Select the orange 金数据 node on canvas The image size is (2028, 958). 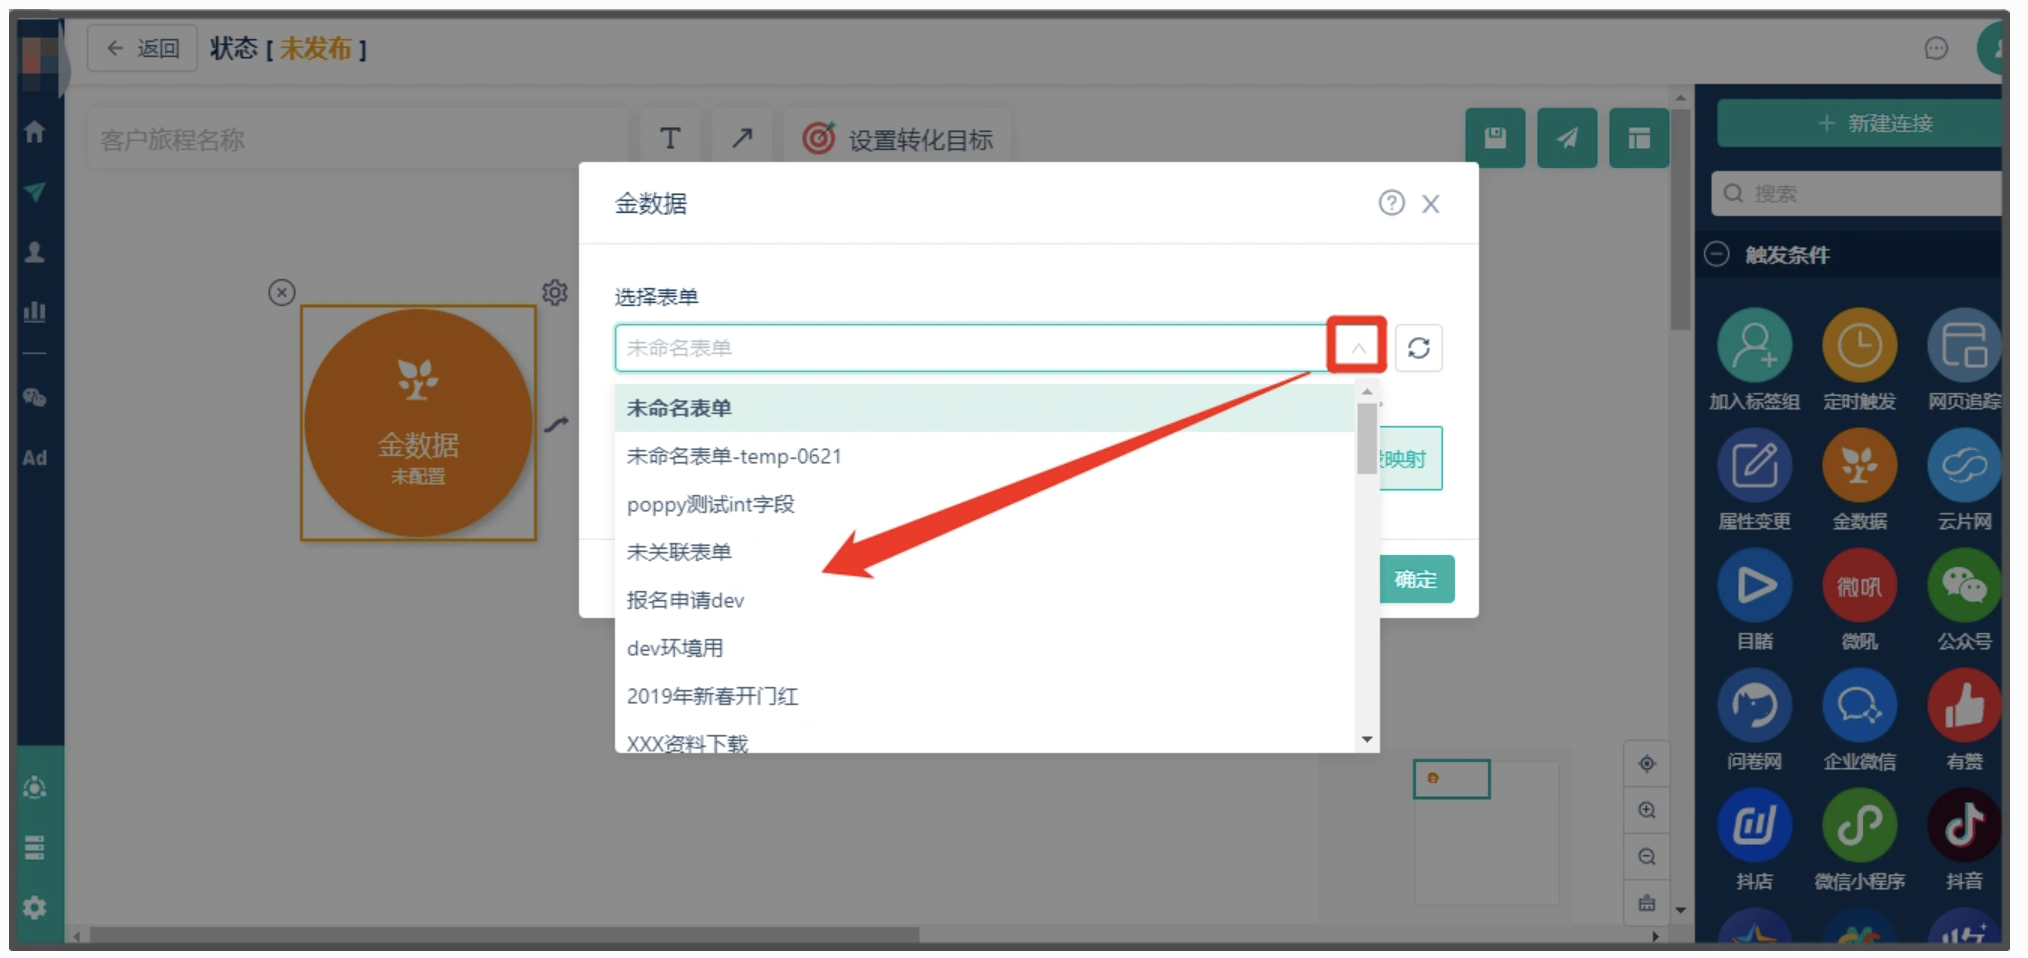[x=418, y=422]
